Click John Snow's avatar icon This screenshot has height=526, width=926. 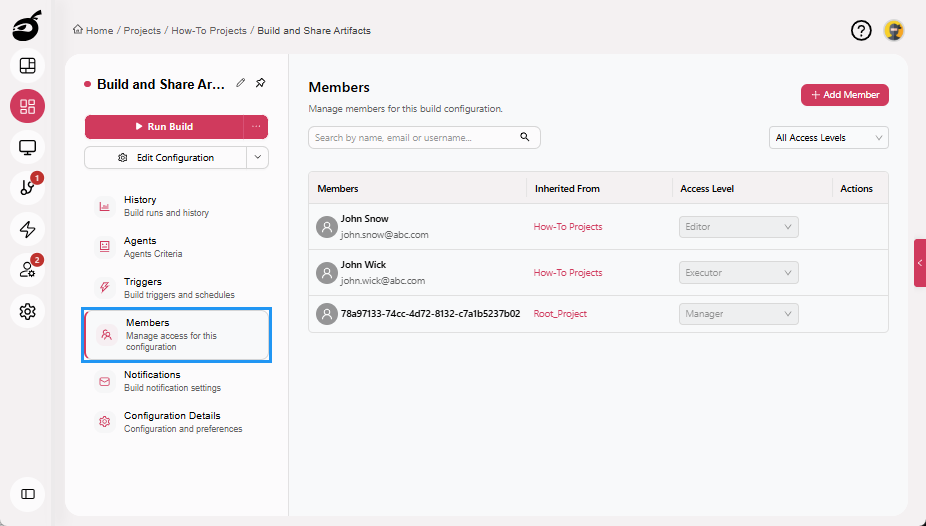click(x=327, y=227)
